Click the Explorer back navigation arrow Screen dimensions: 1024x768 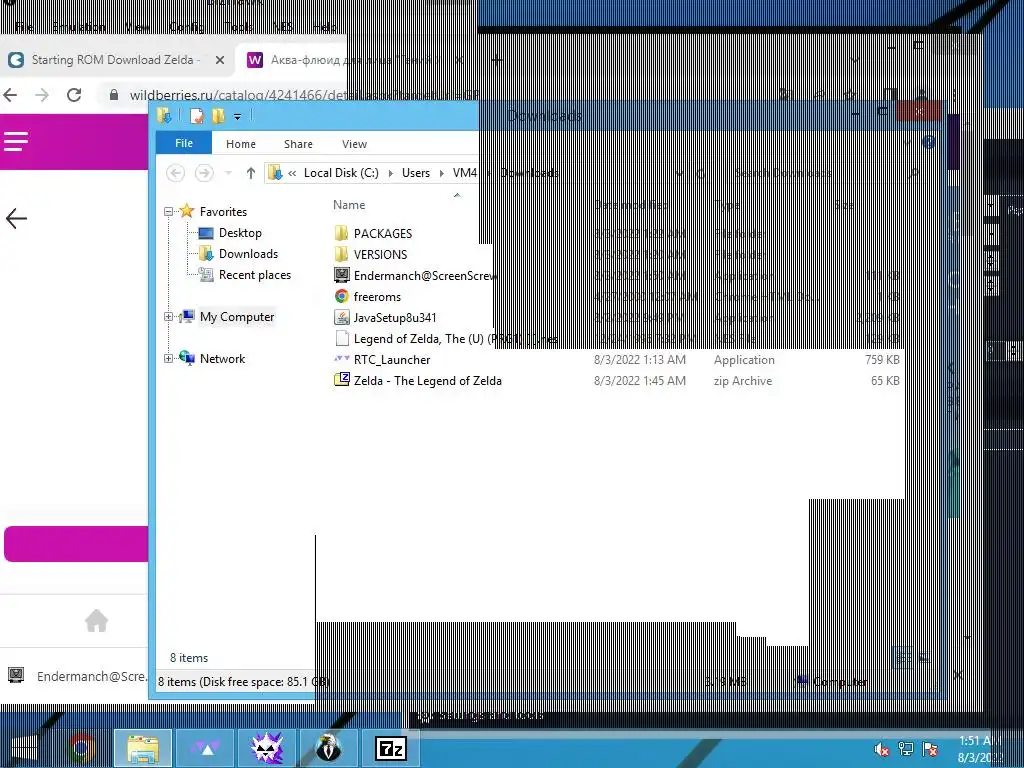click(x=175, y=173)
